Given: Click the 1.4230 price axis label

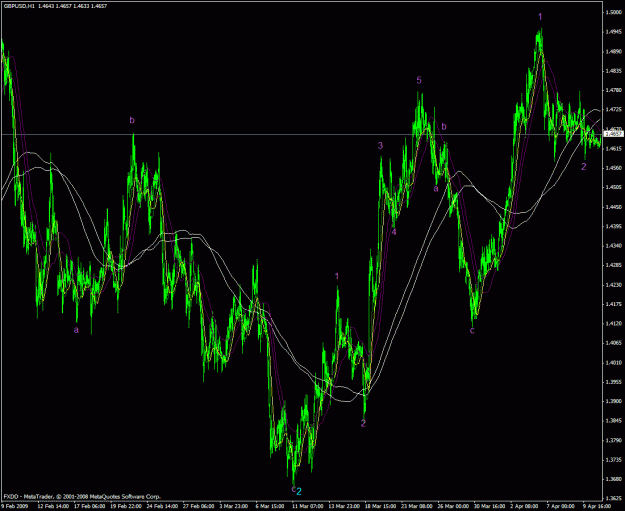Looking at the screenshot, I should click(x=614, y=285).
